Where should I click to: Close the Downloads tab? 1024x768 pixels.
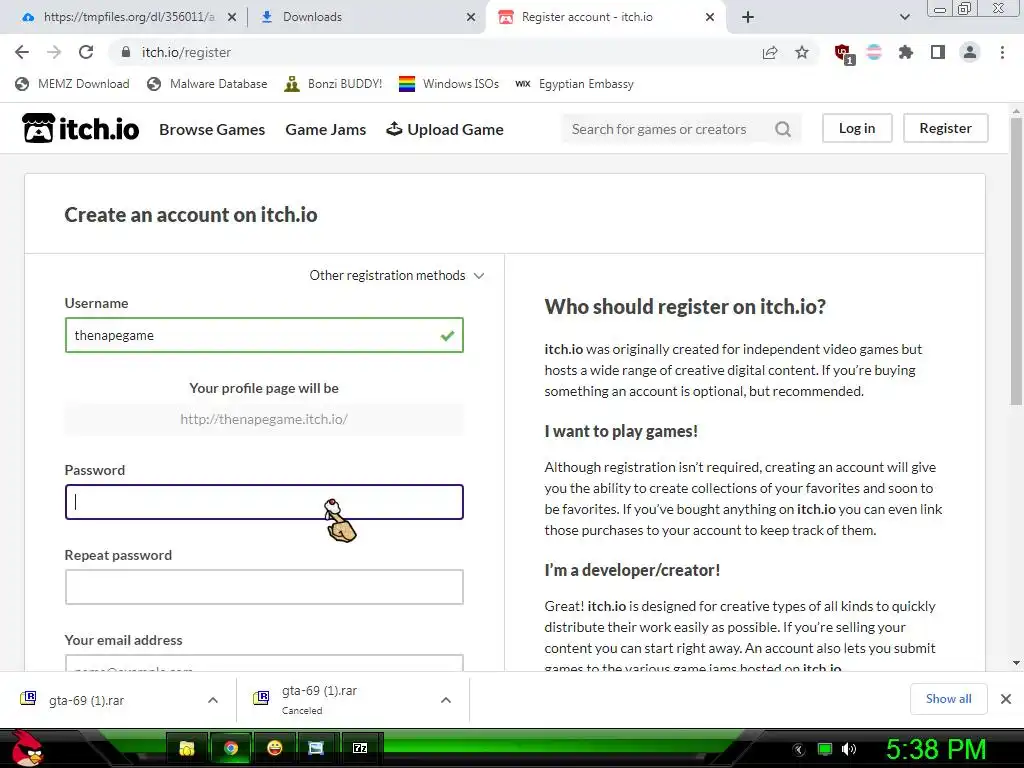coord(471,17)
